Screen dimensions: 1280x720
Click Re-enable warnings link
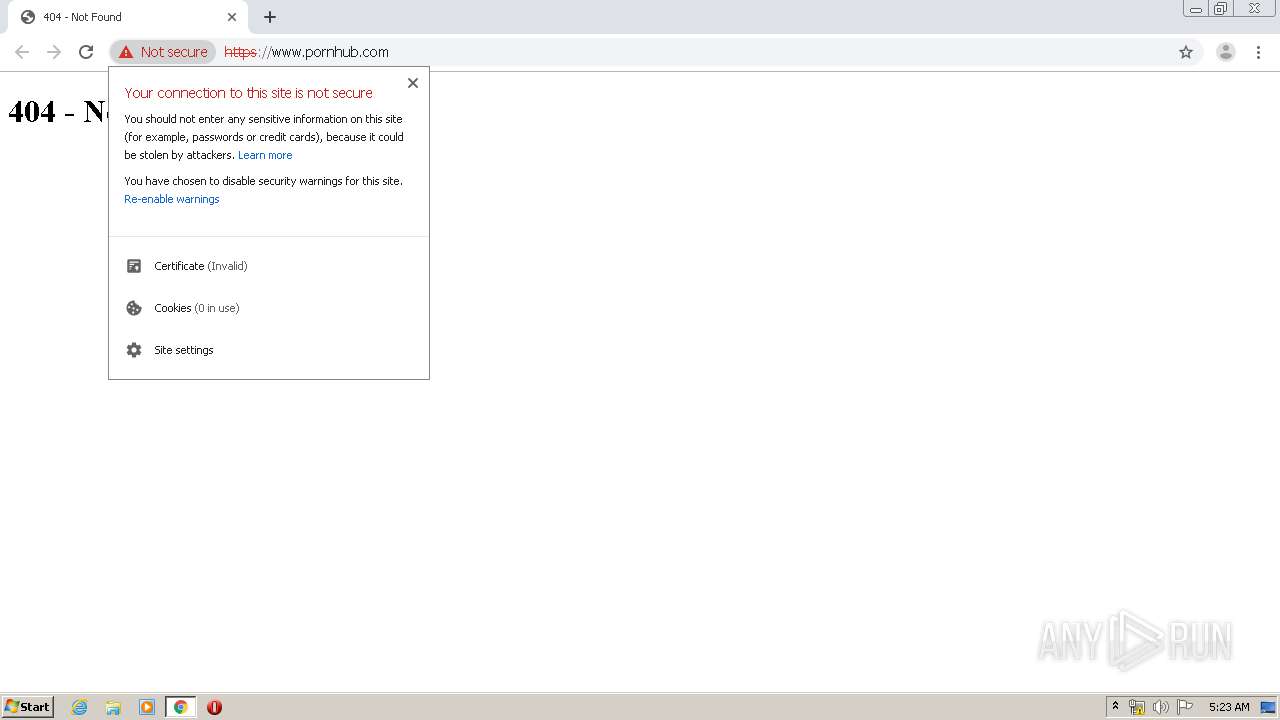[x=172, y=199]
